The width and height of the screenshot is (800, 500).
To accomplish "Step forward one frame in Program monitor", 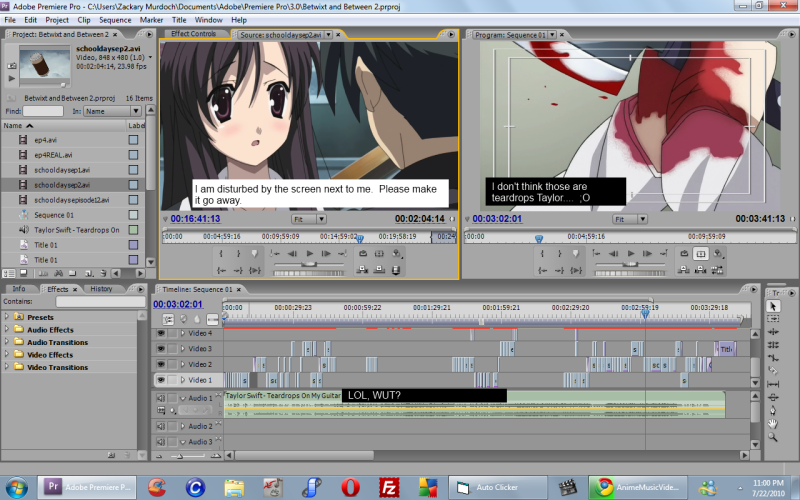I will 647,254.
